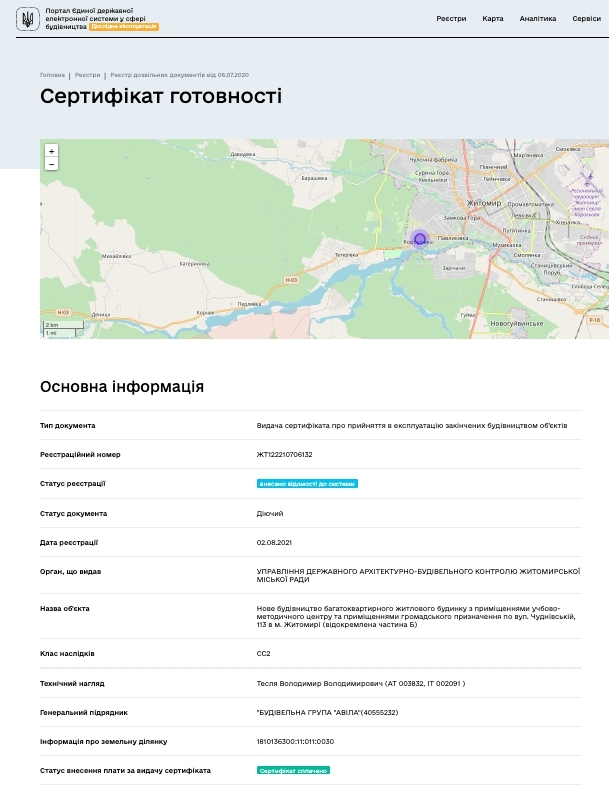Viewport: 609px width, 793px height.
Task: Click the Дослідна експлуатація badge
Action: (x=124, y=26)
